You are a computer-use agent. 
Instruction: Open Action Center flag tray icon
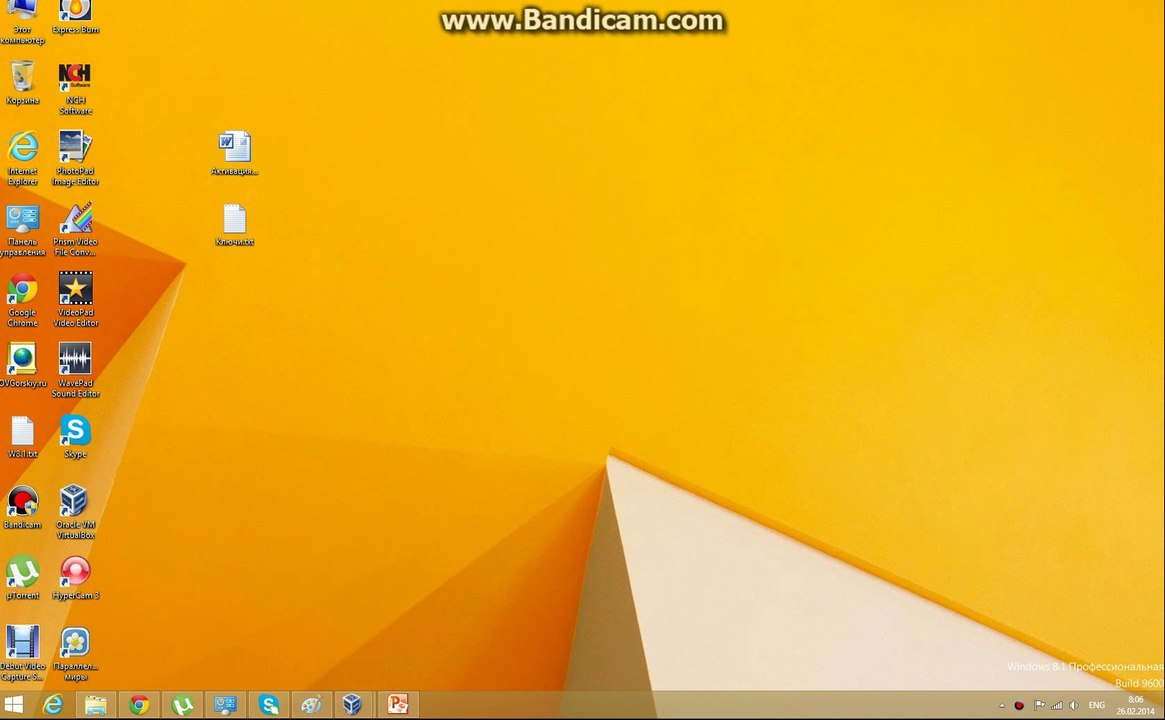click(x=1039, y=705)
